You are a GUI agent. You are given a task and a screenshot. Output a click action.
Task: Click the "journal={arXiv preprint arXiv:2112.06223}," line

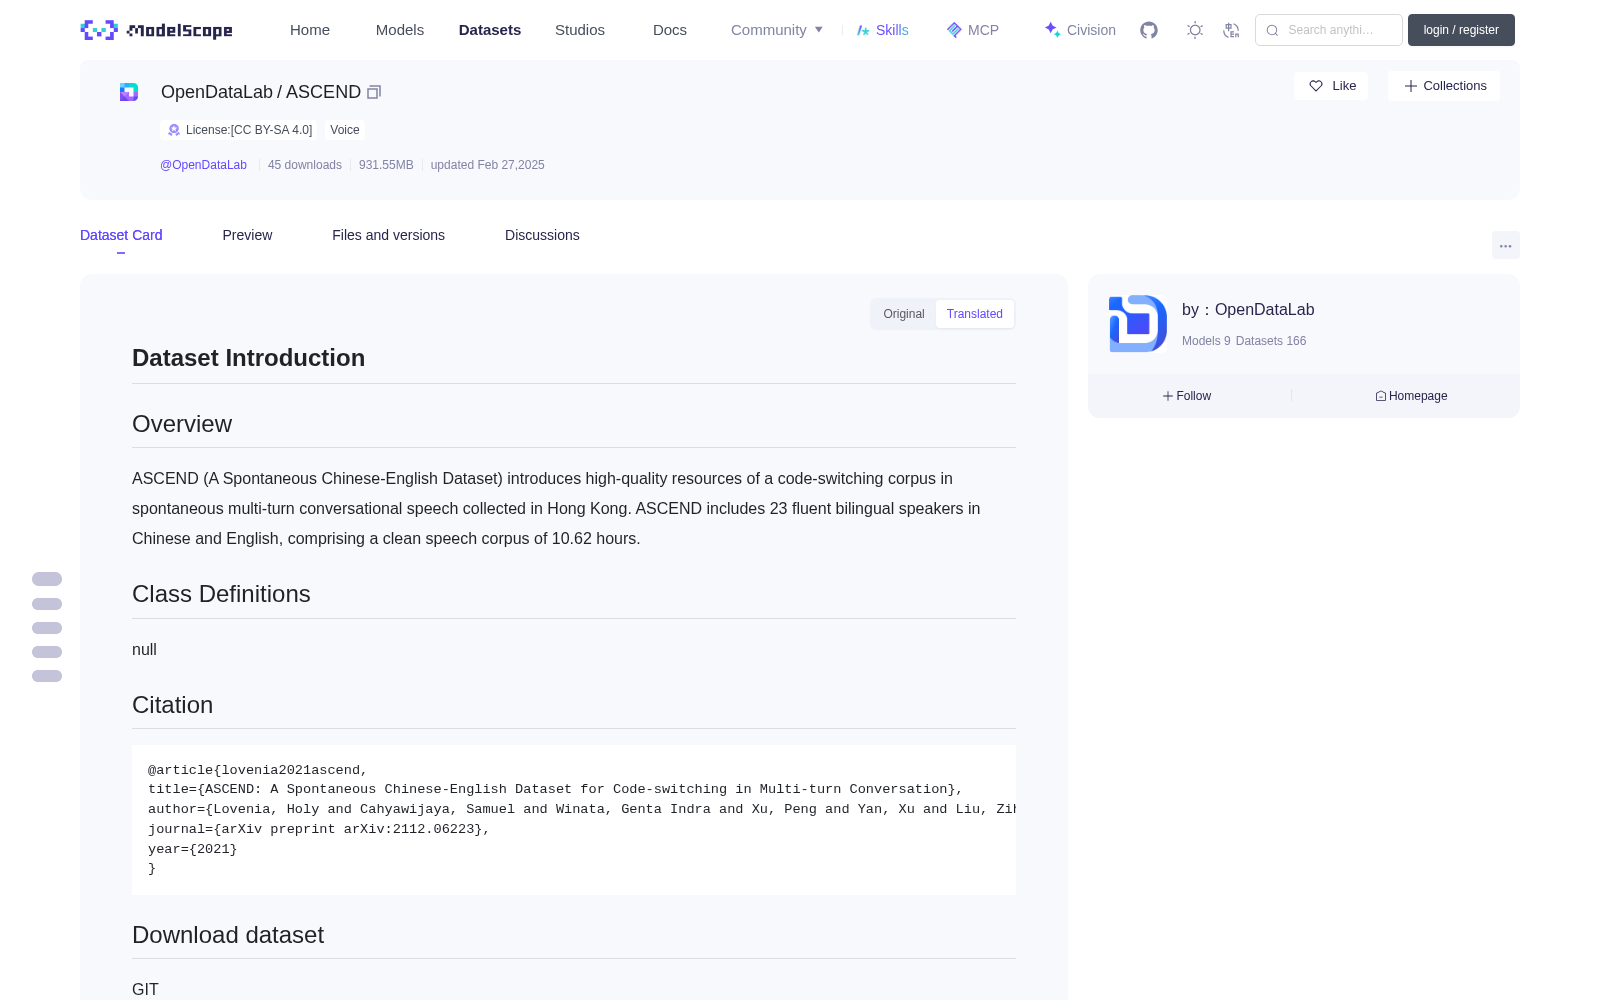pyautogui.click(x=319, y=829)
